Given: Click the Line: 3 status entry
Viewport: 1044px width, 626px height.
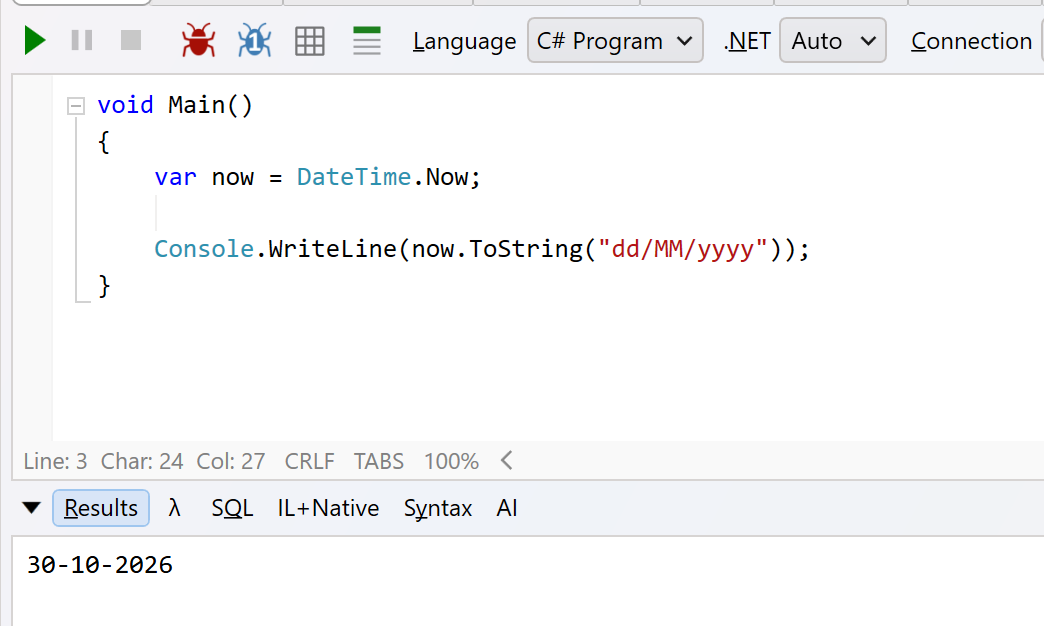Looking at the screenshot, I should (x=55, y=461).
